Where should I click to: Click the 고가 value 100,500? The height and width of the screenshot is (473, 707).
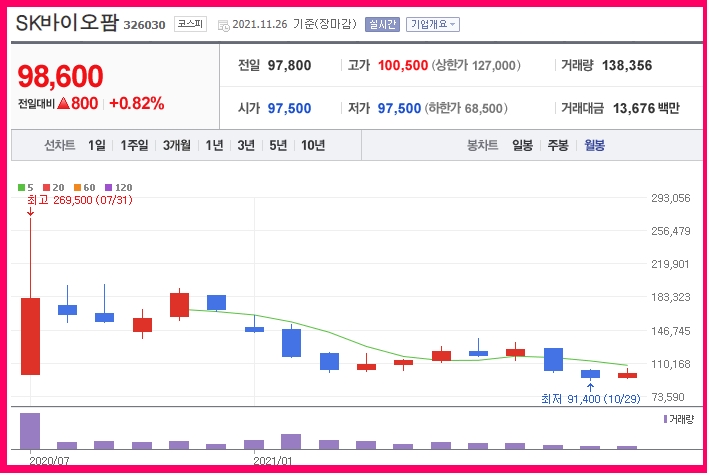click(403, 65)
